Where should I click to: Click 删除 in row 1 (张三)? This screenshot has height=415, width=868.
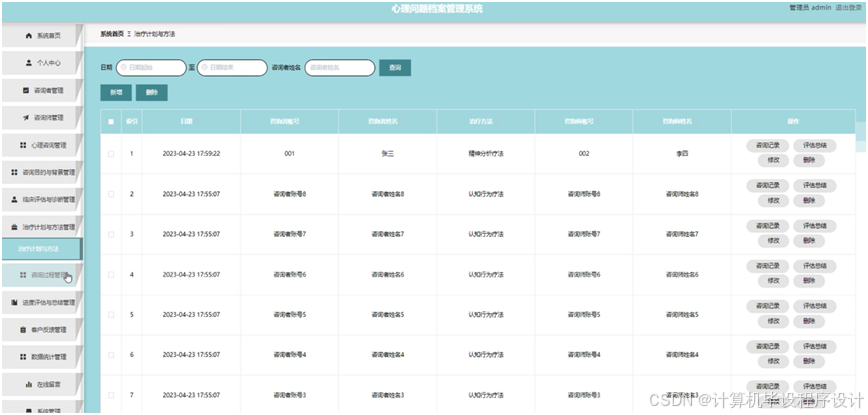click(809, 161)
